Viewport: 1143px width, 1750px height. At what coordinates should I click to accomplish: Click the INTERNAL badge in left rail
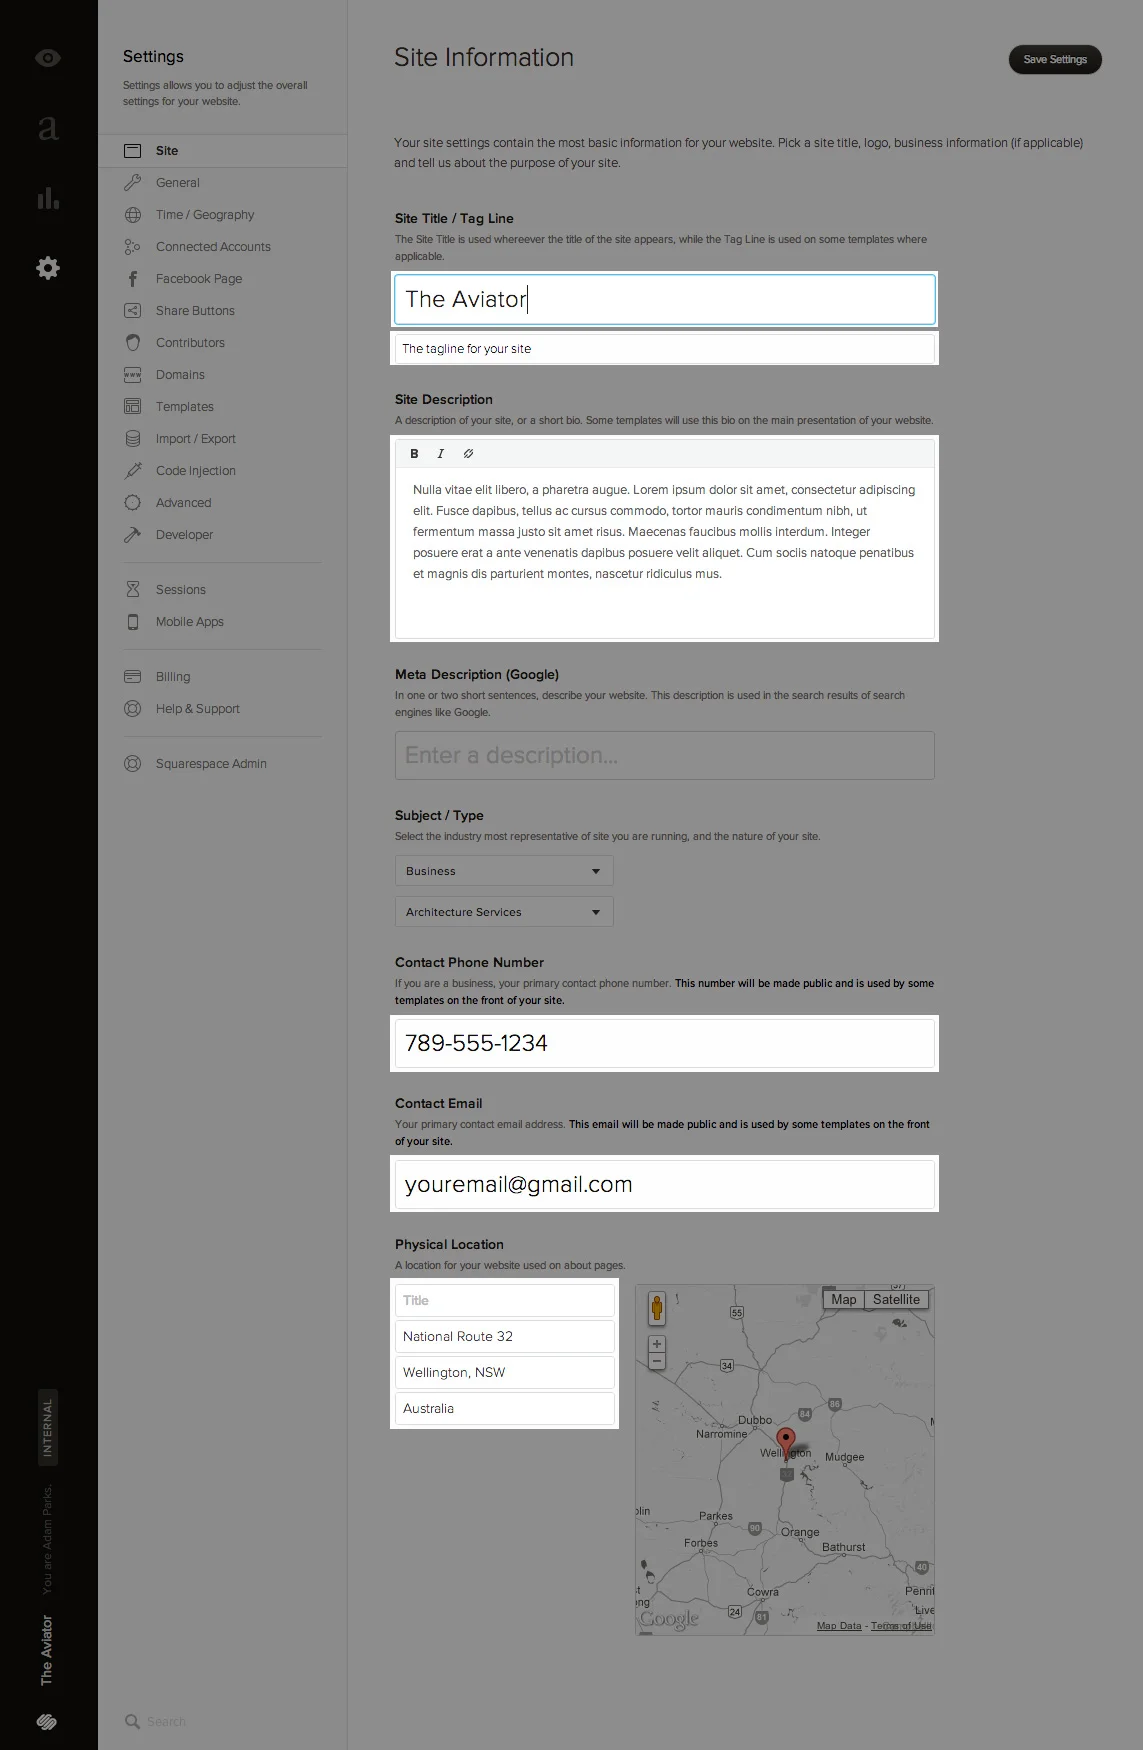(47, 1427)
